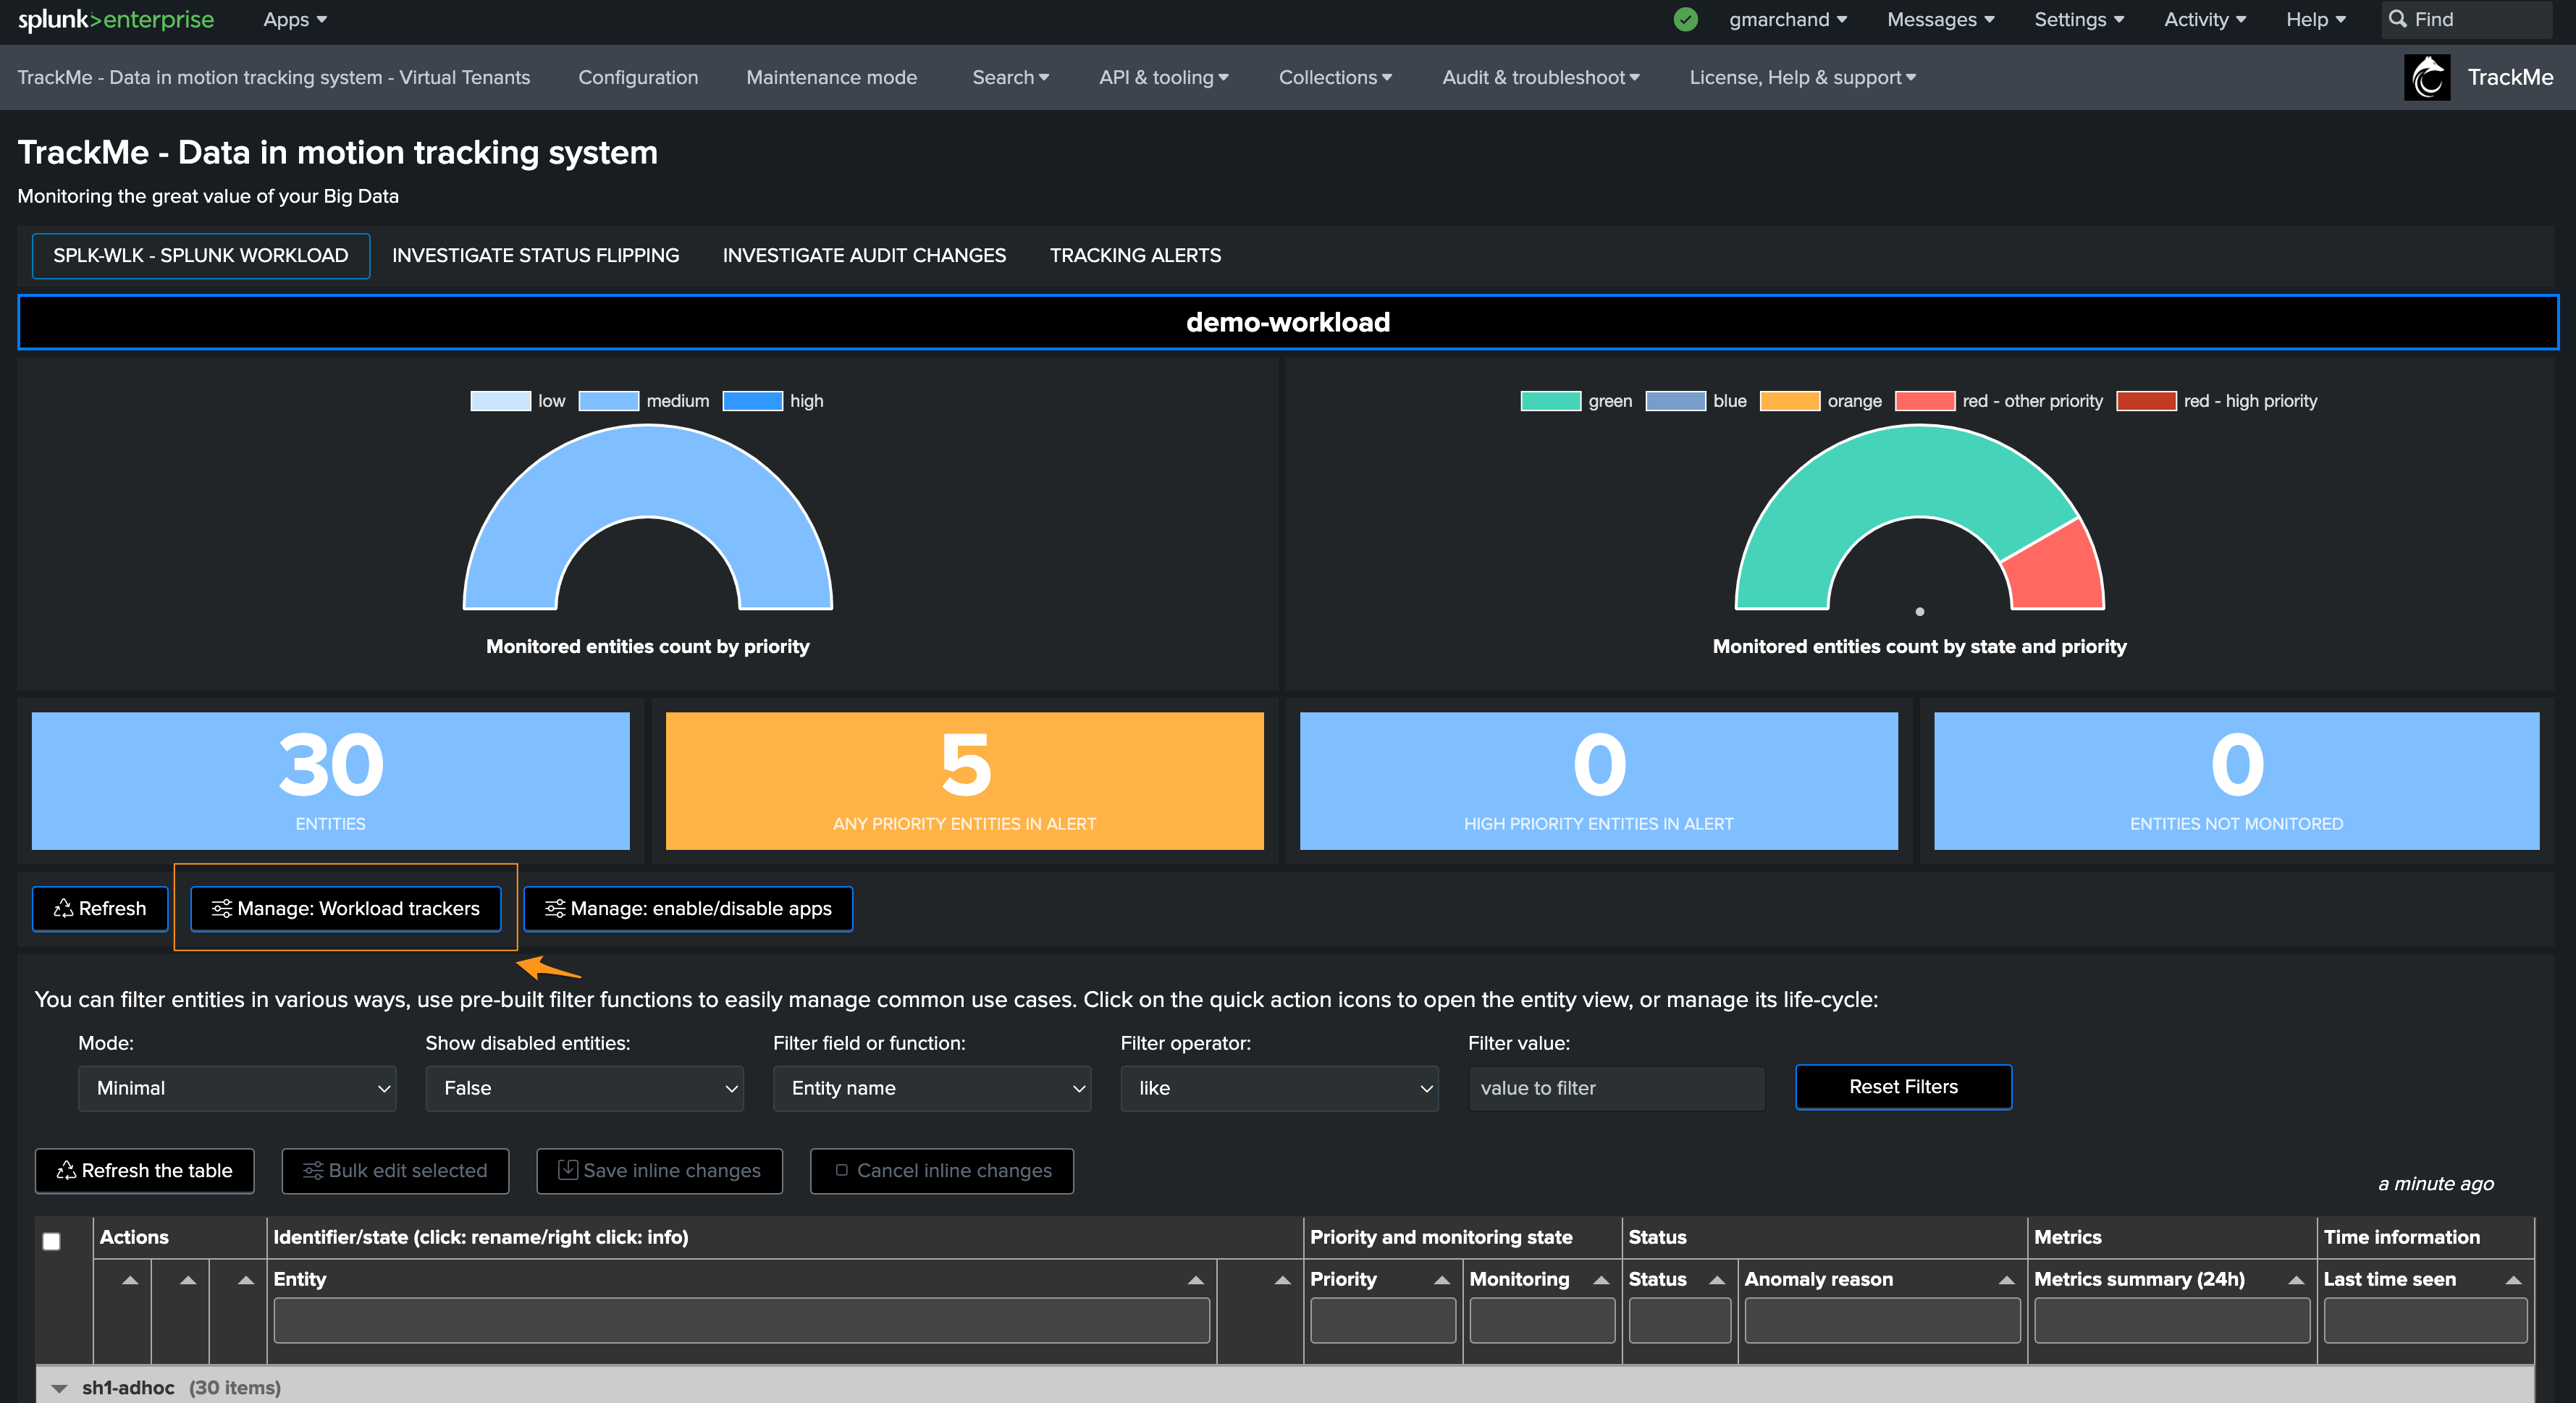Click the low priority legend swatch
2576x1403 pixels.
pyautogui.click(x=500, y=401)
